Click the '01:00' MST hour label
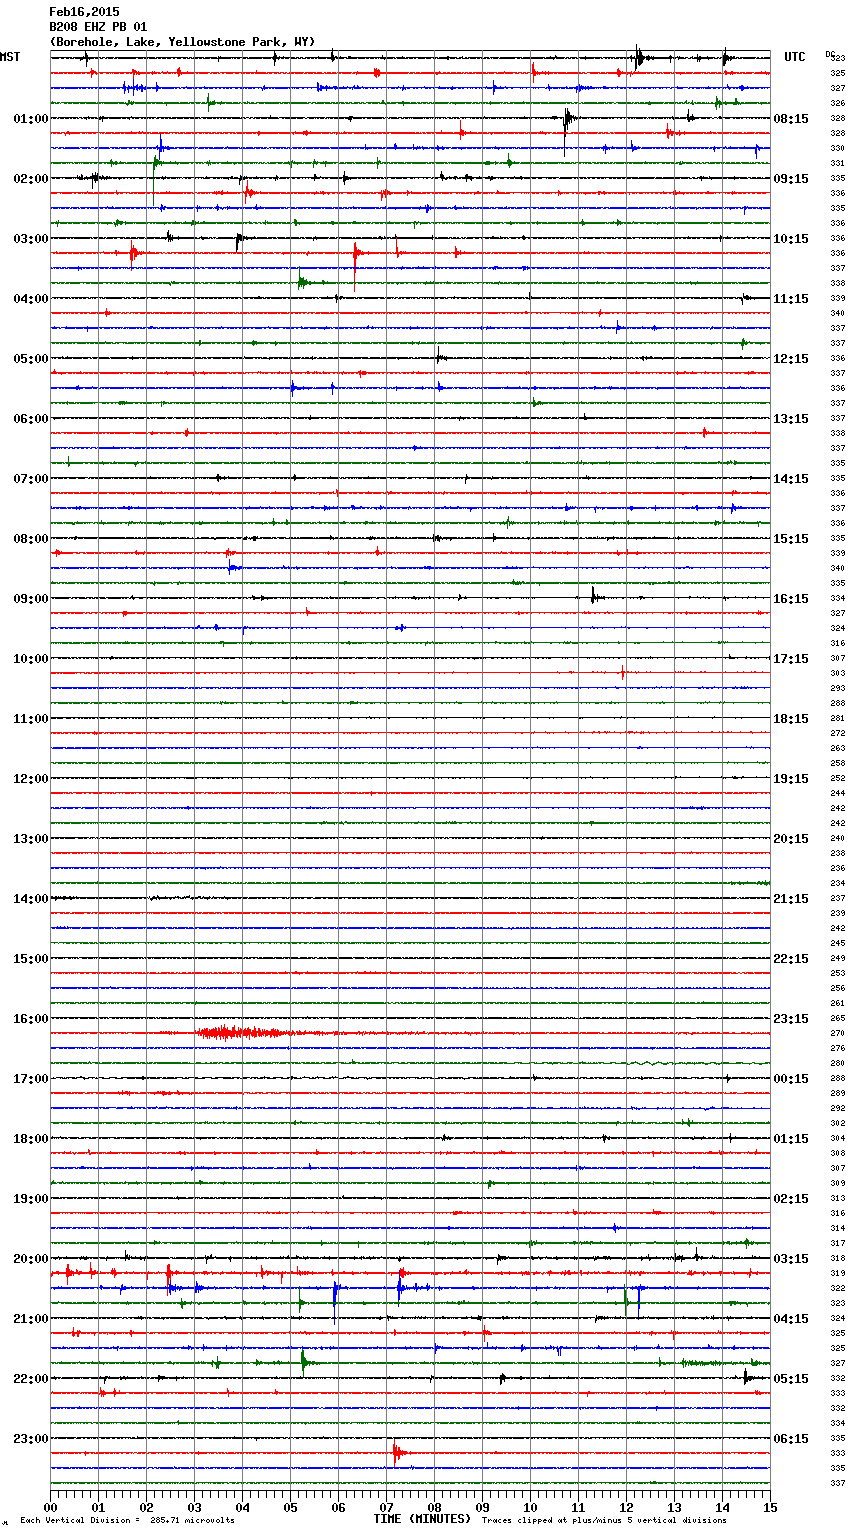 (x=31, y=119)
